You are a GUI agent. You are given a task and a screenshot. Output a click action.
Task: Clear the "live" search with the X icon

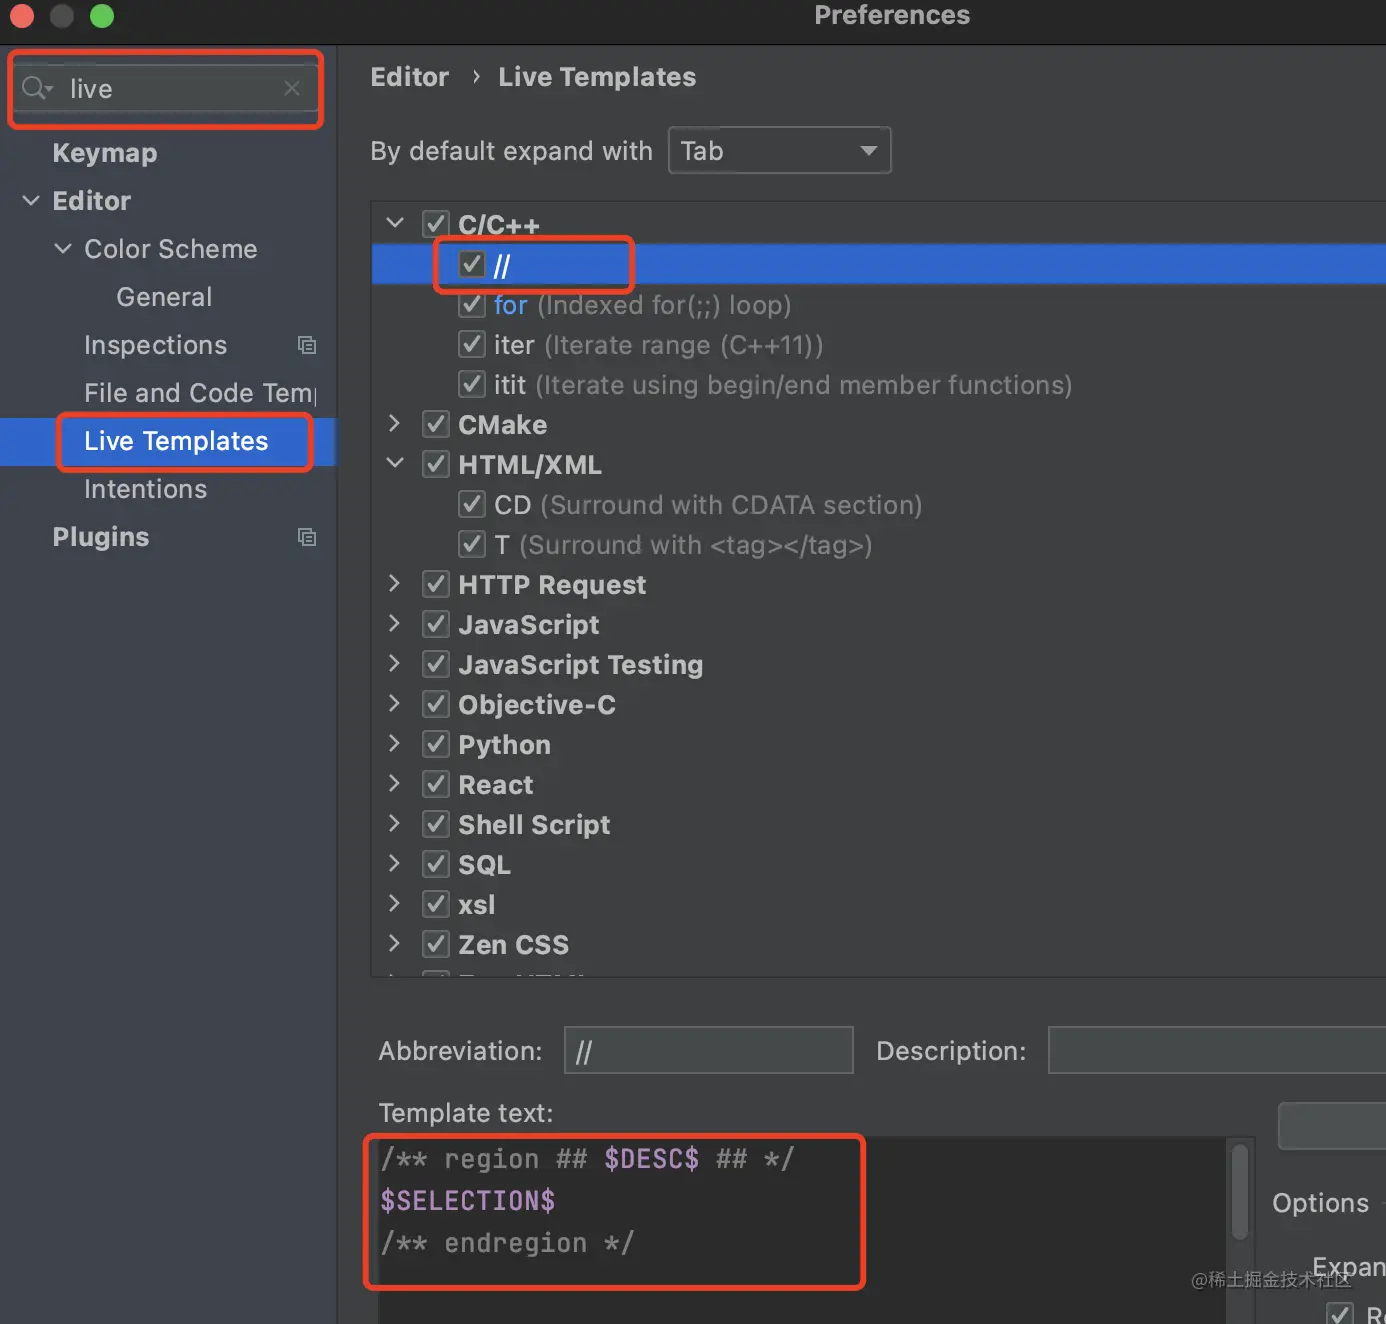pyautogui.click(x=291, y=88)
